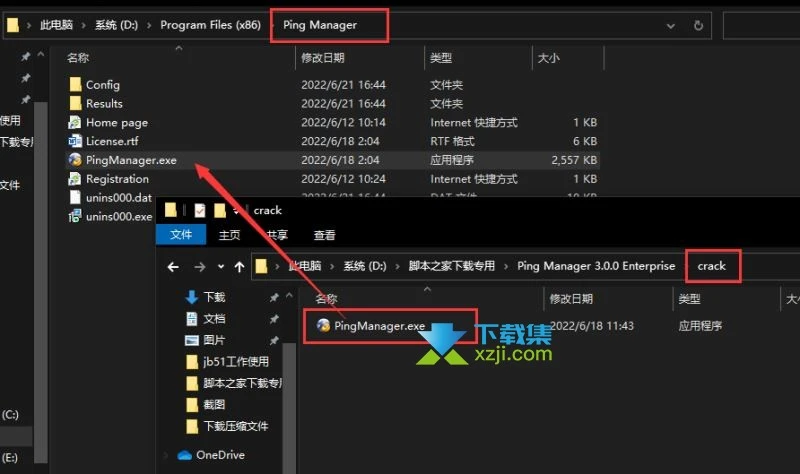Image resolution: width=800 pixels, height=474 pixels.
Task: Expand the OneDrive tree node
Action: point(166,455)
